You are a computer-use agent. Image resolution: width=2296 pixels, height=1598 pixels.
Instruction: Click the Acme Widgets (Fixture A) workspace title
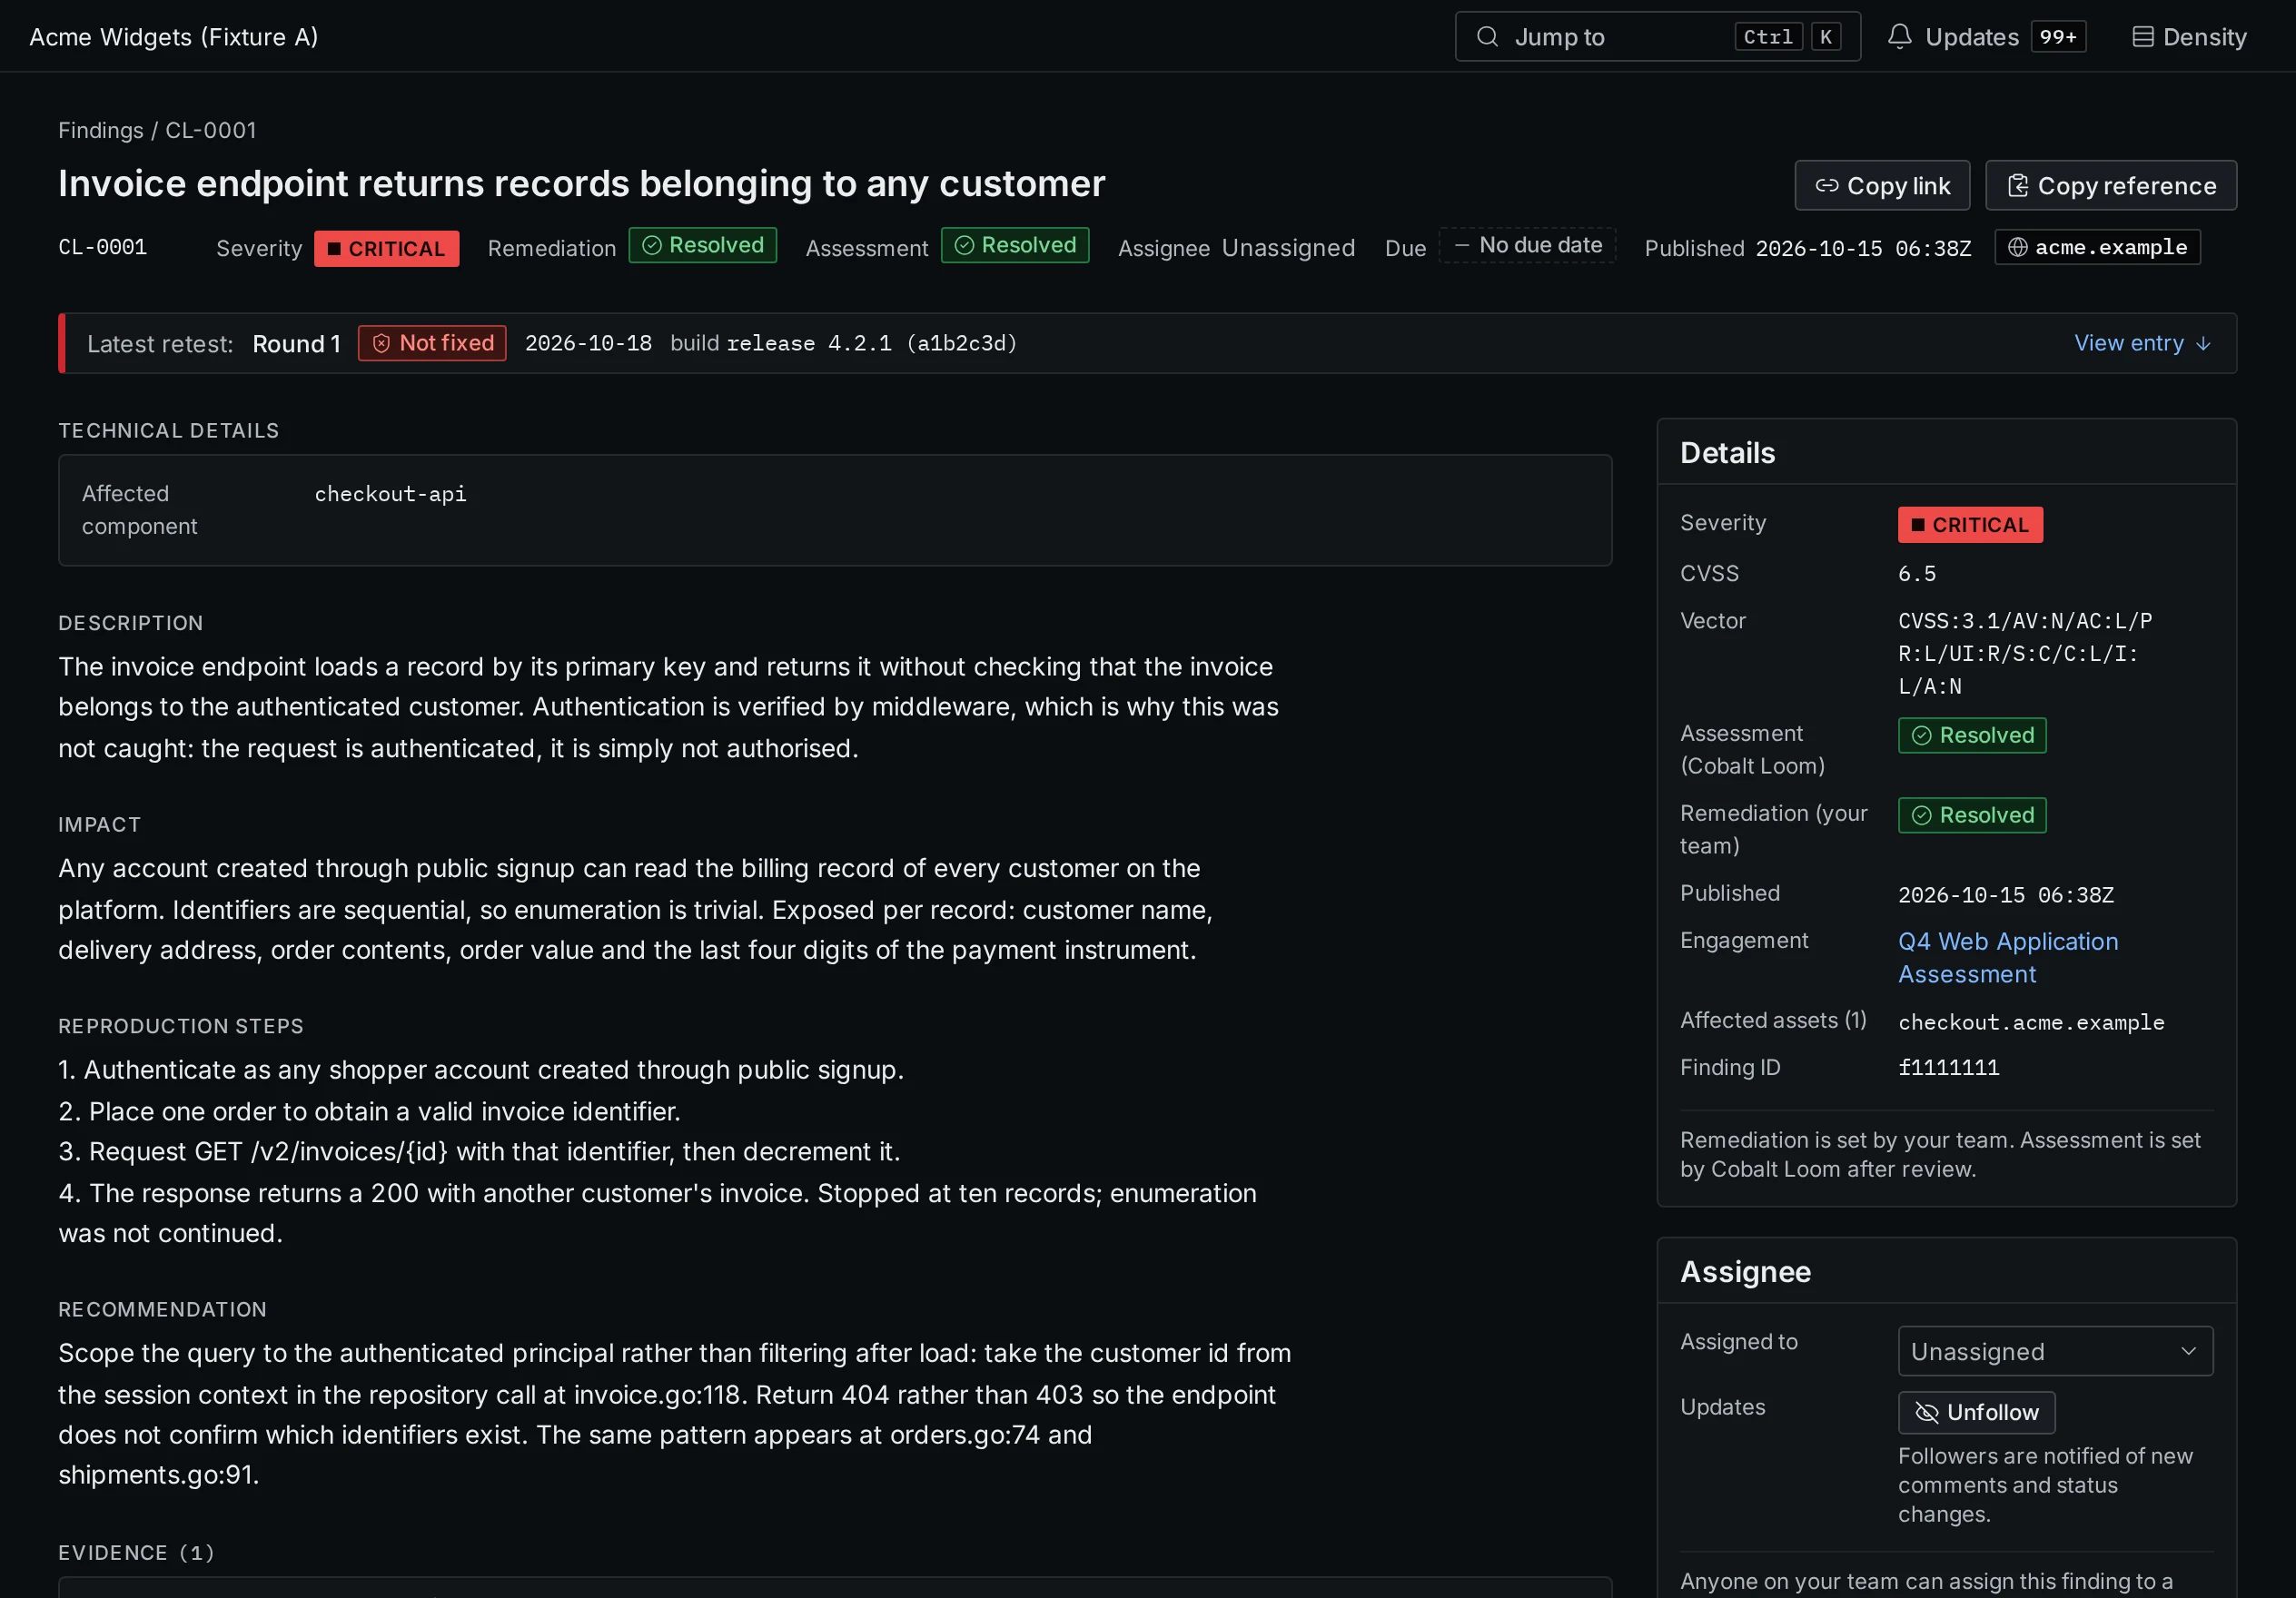point(174,37)
